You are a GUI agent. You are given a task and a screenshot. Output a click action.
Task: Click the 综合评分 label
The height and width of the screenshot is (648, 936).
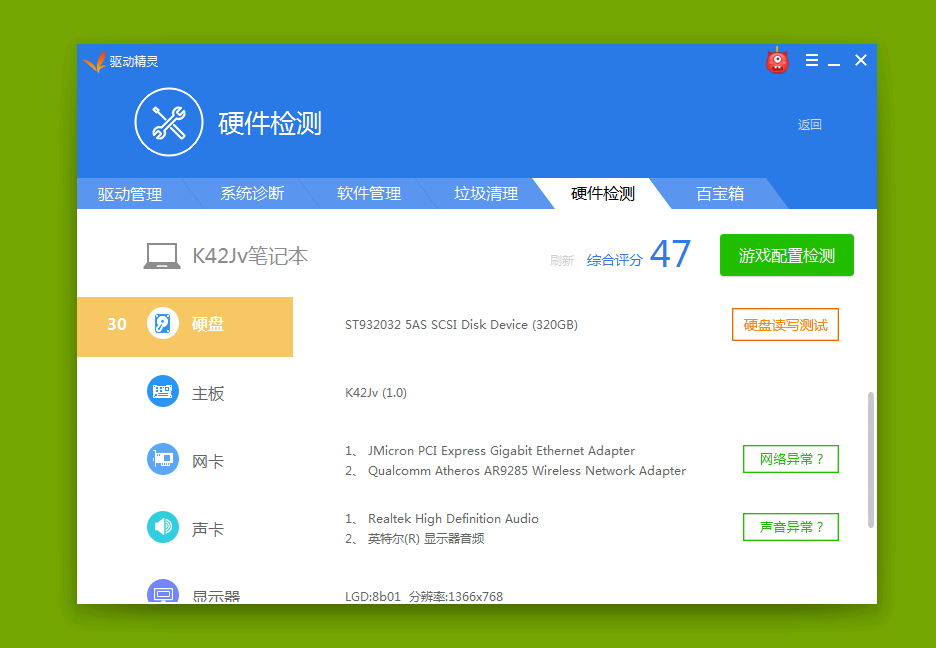click(x=615, y=260)
